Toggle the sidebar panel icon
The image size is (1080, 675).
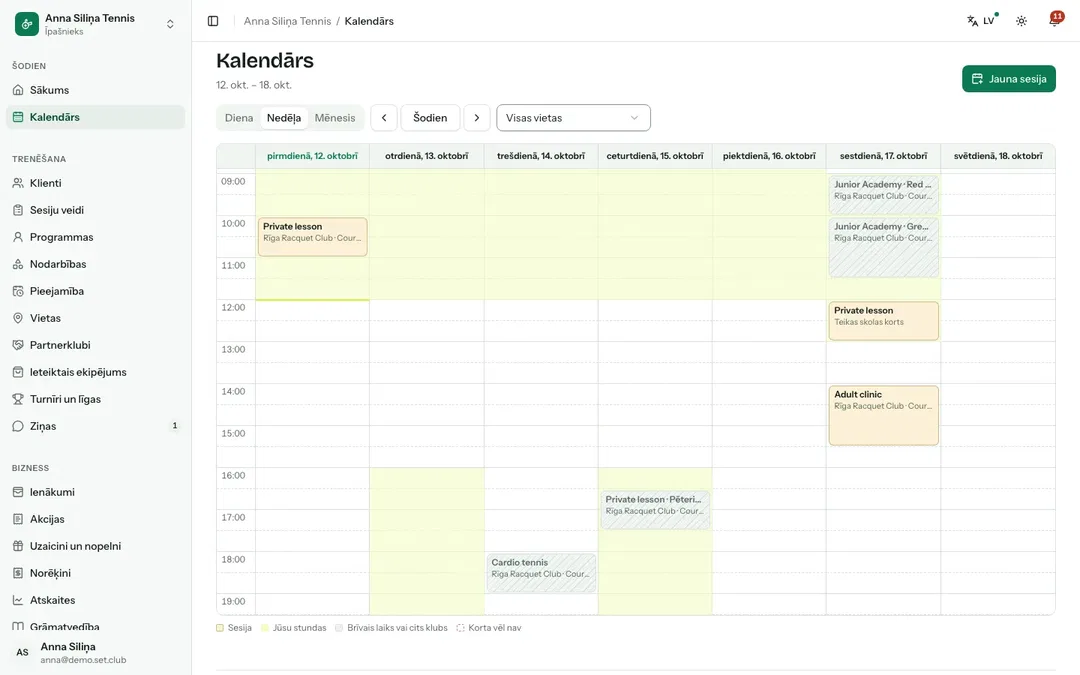pos(213,21)
